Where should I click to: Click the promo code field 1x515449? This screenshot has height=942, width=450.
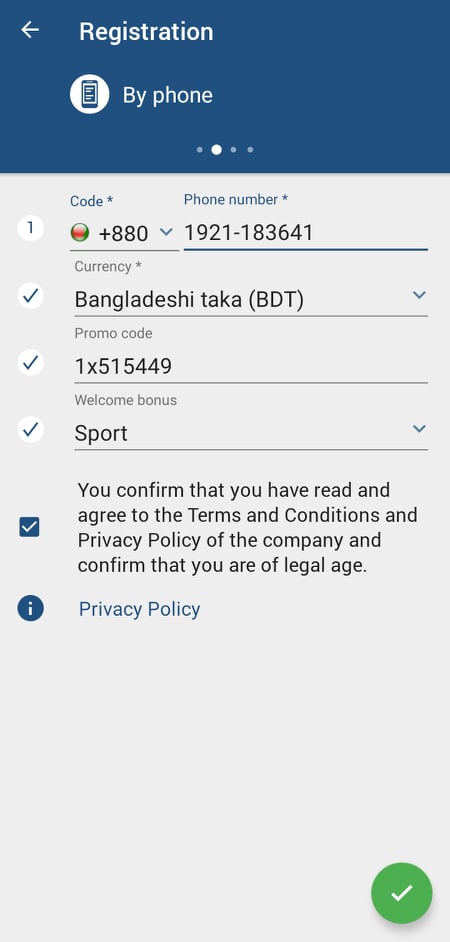[x=251, y=366]
